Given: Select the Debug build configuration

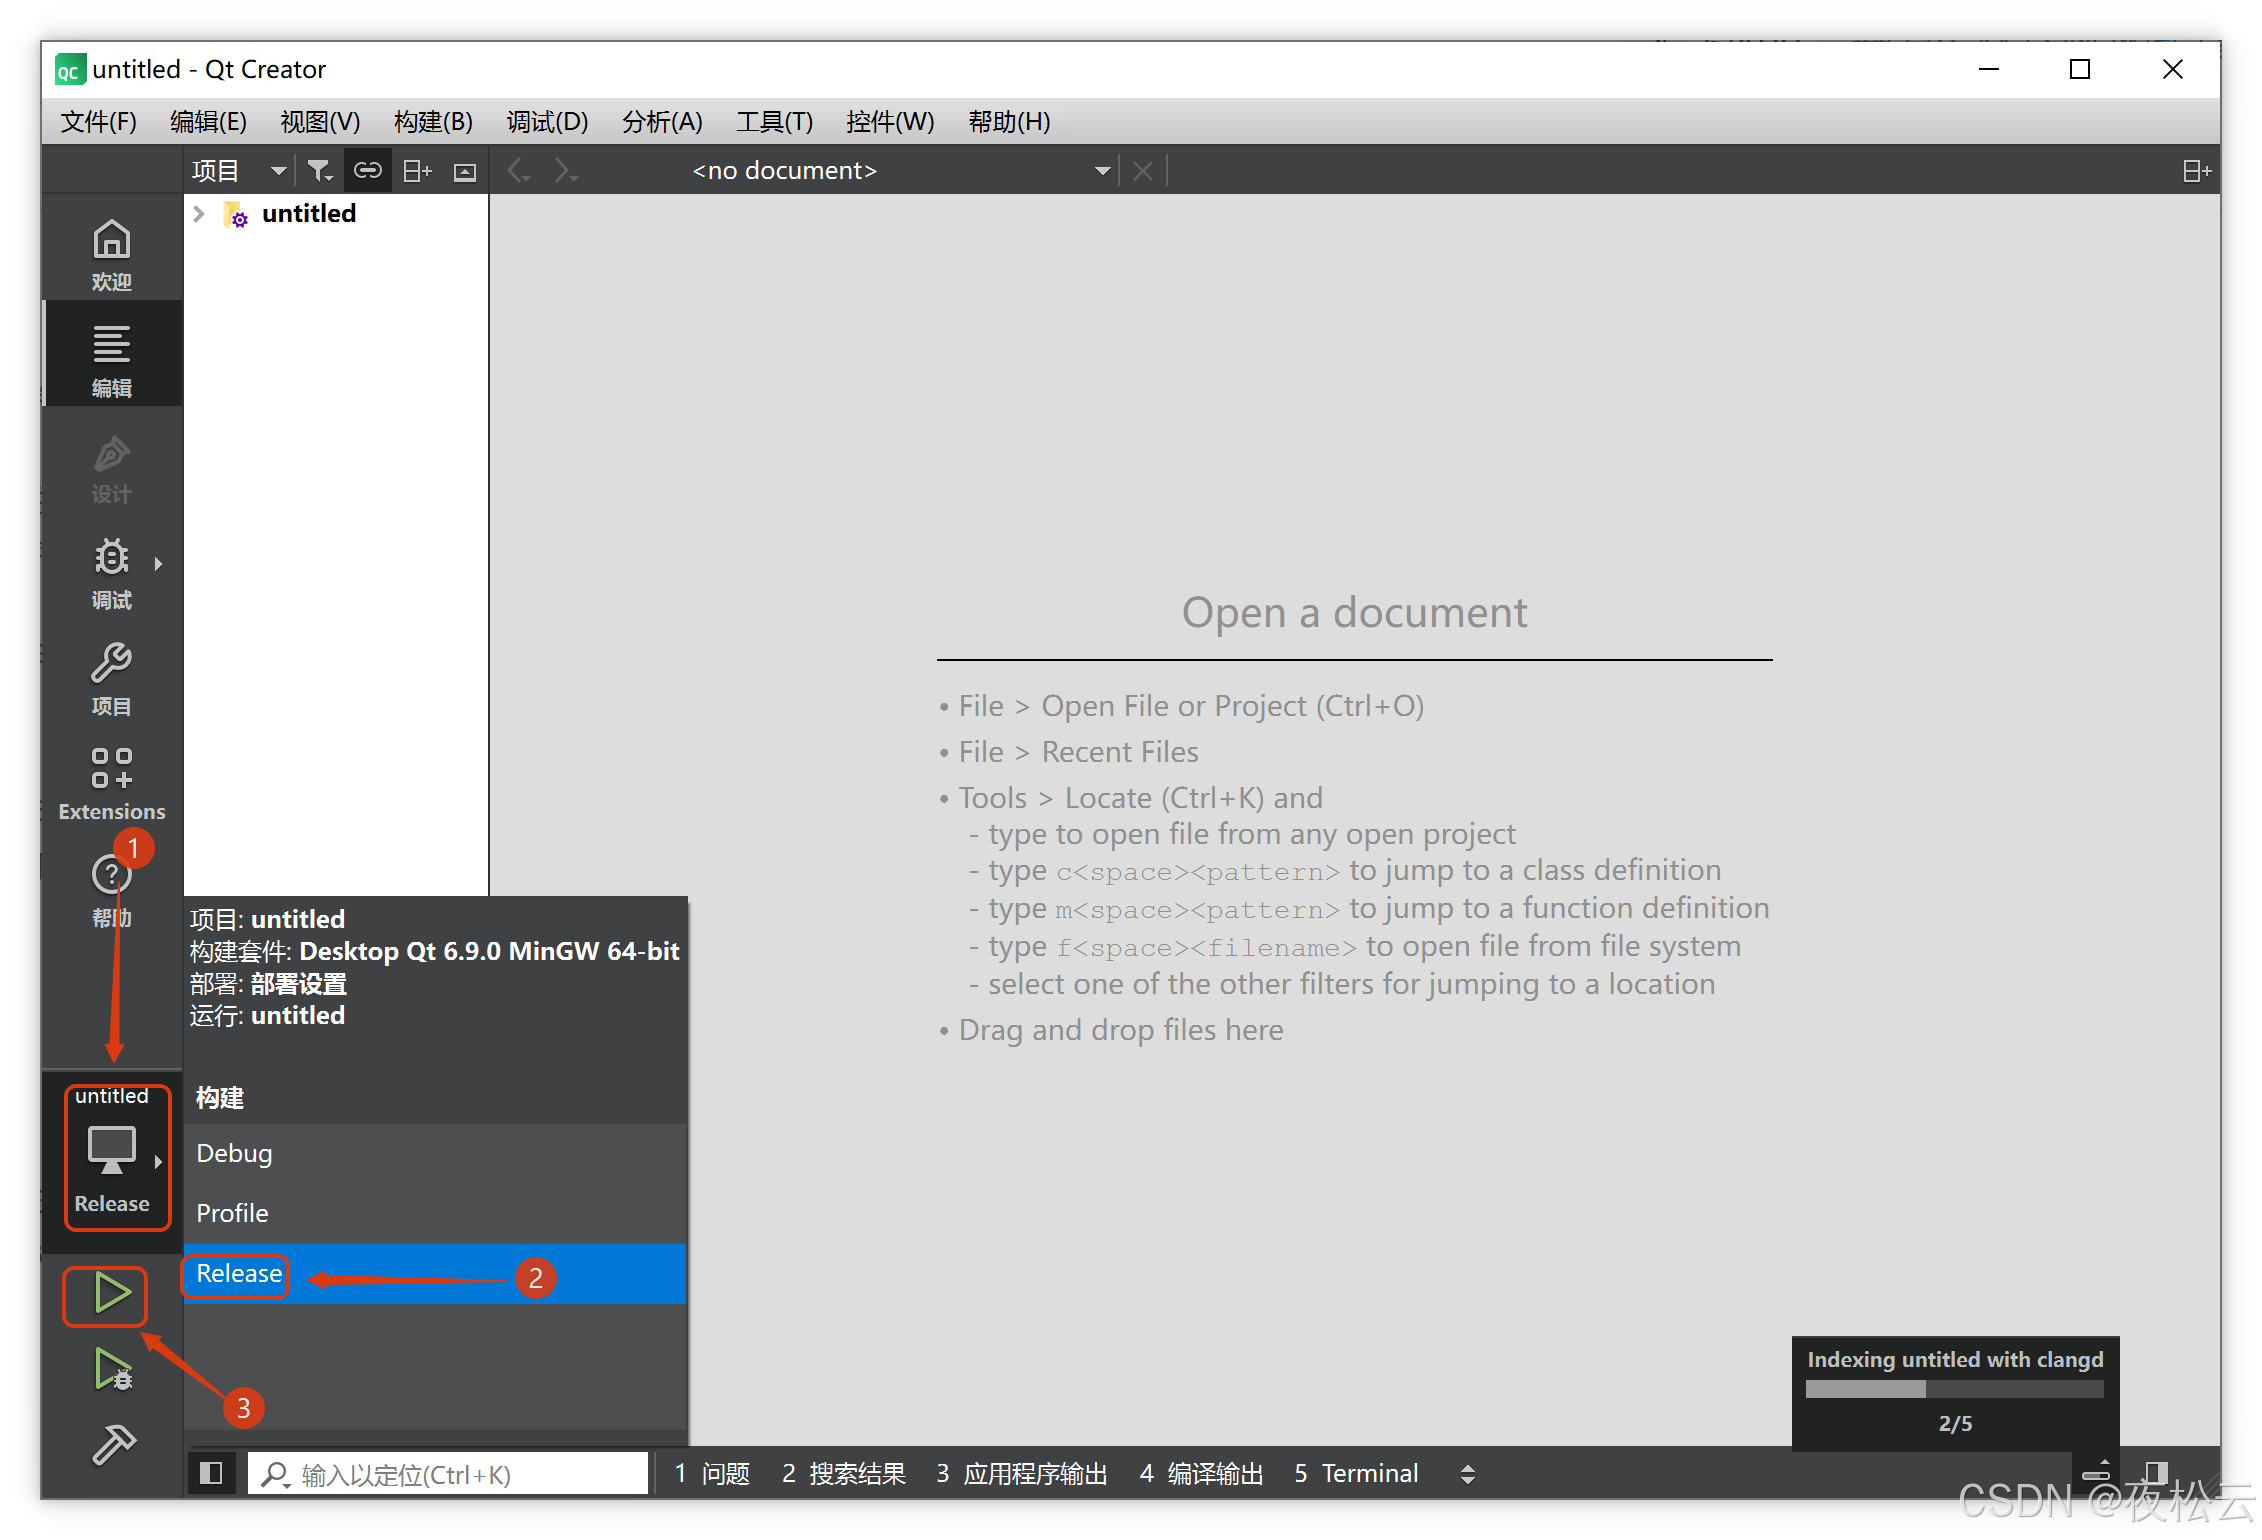Looking at the screenshot, I should pyautogui.click(x=234, y=1153).
